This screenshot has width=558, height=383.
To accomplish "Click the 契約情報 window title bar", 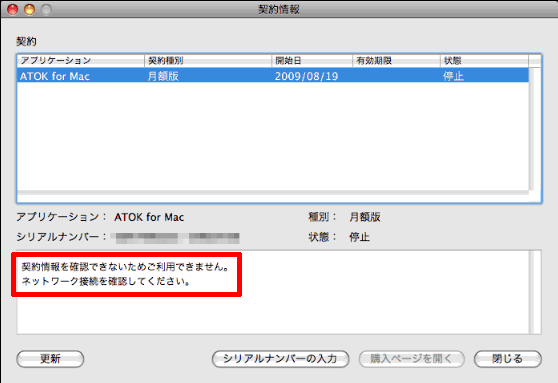I will pyautogui.click(x=279, y=9).
